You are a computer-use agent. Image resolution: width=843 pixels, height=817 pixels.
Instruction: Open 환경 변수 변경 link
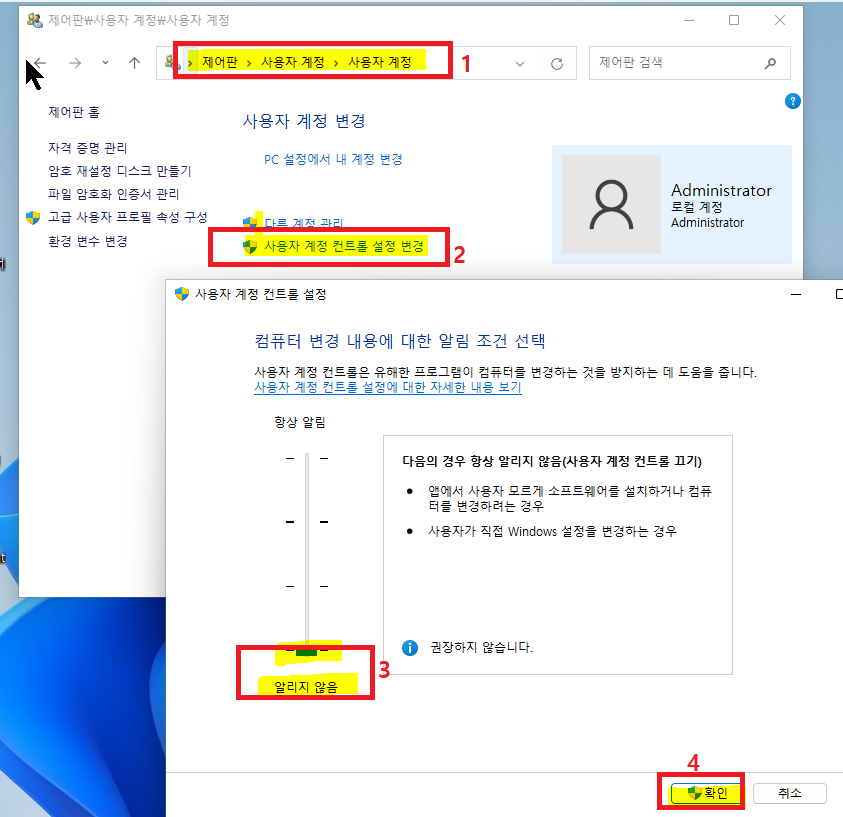click(88, 241)
